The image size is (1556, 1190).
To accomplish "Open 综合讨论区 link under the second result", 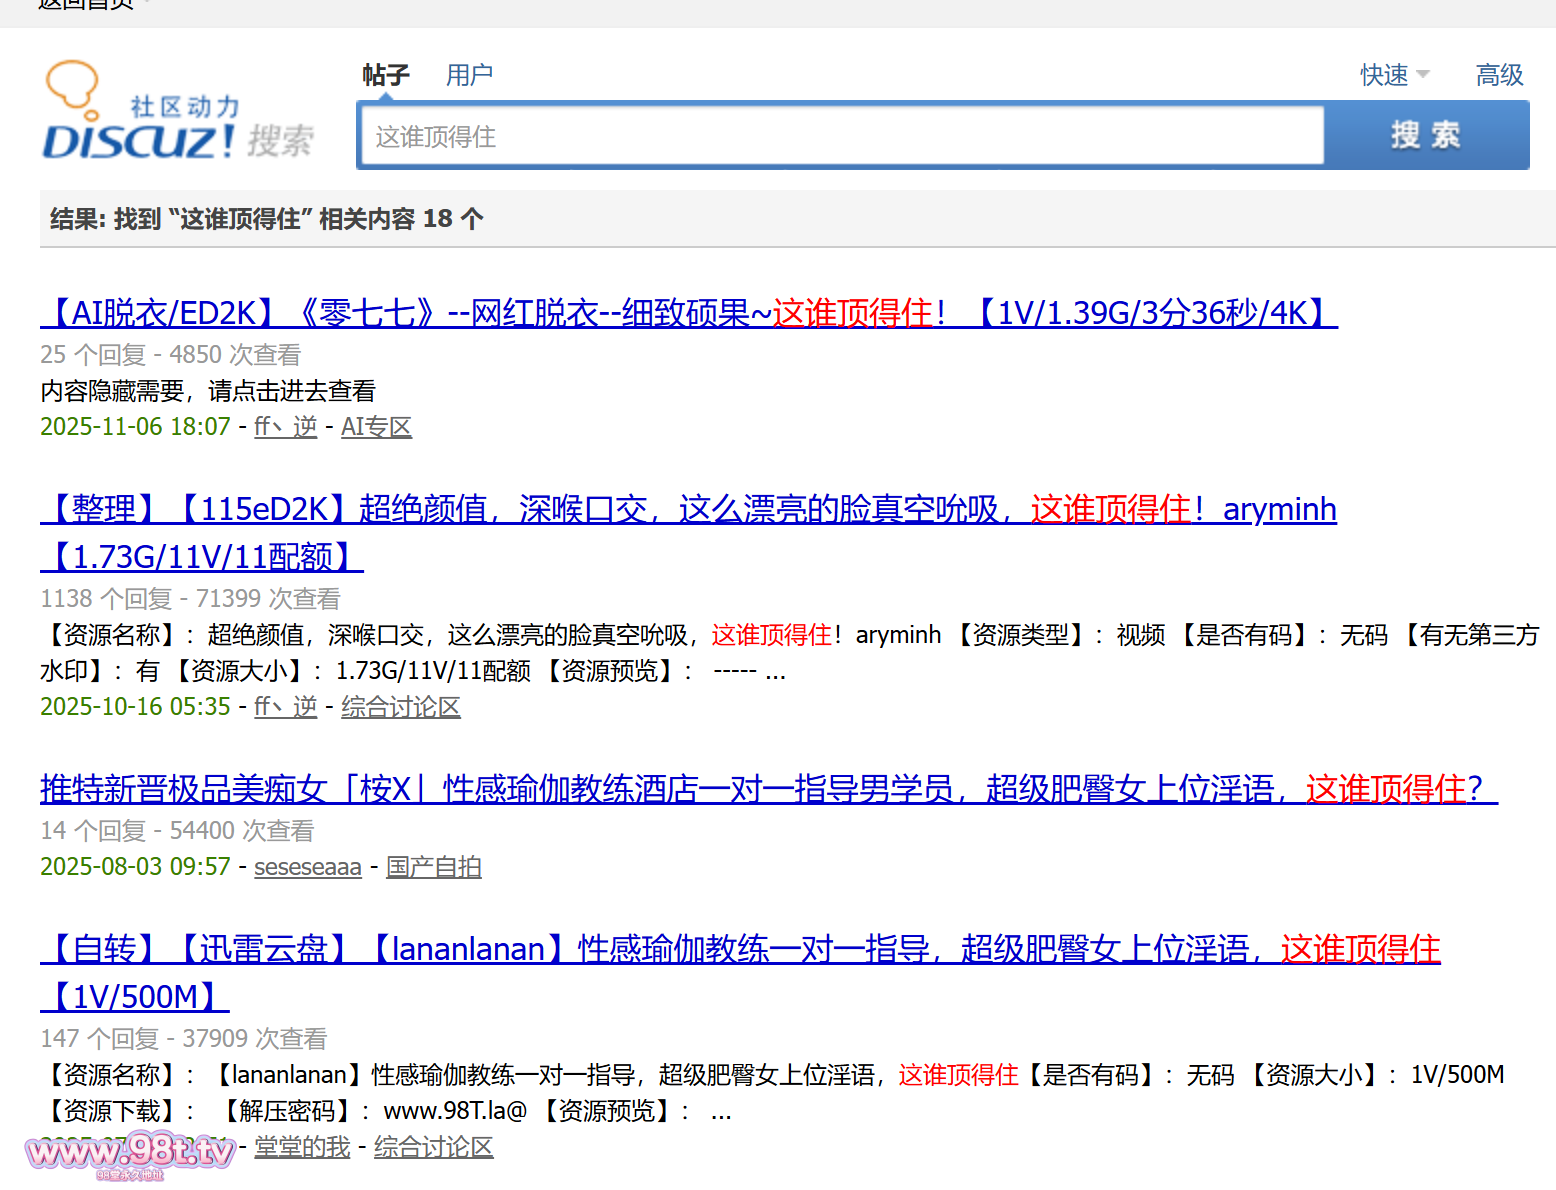I will click(x=400, y=707).
